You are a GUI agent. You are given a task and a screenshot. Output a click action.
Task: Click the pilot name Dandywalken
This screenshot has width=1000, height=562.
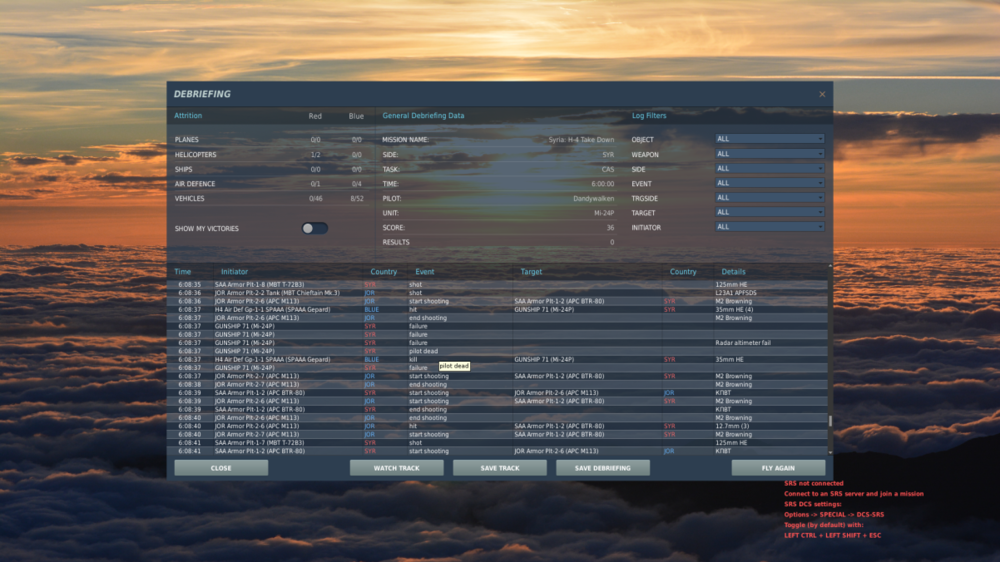tap(593, 198)
